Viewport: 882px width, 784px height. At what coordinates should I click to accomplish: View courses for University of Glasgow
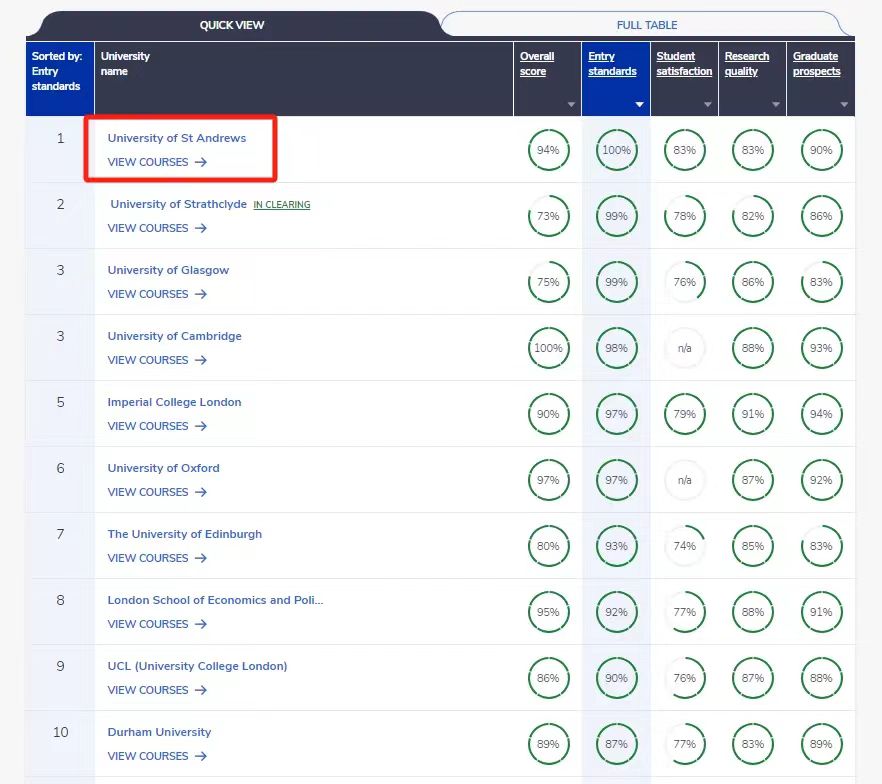click(x=157, y=294)
